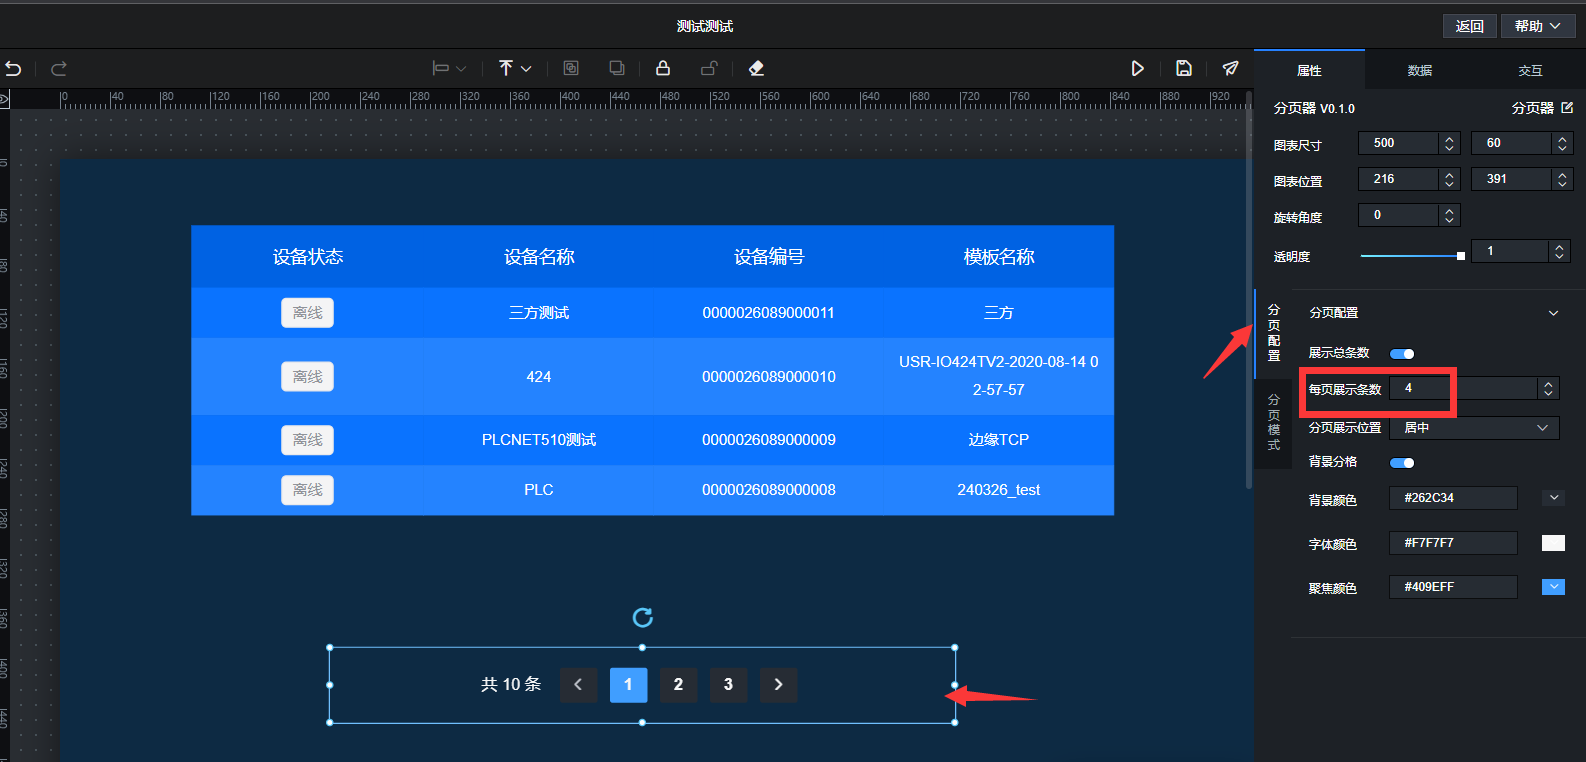Click the redo arrow icon
The image size is (1586, 762).
tap(59, 69)
